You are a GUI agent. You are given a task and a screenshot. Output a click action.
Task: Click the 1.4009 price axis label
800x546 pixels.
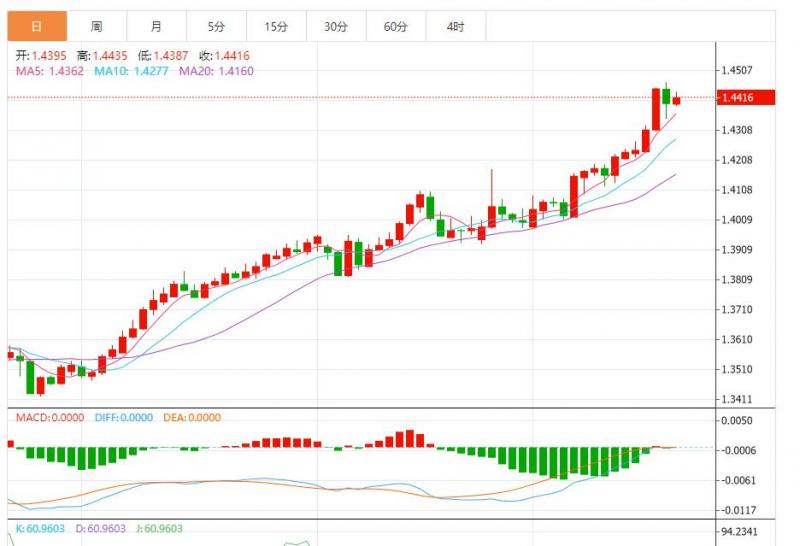(737, 220)
